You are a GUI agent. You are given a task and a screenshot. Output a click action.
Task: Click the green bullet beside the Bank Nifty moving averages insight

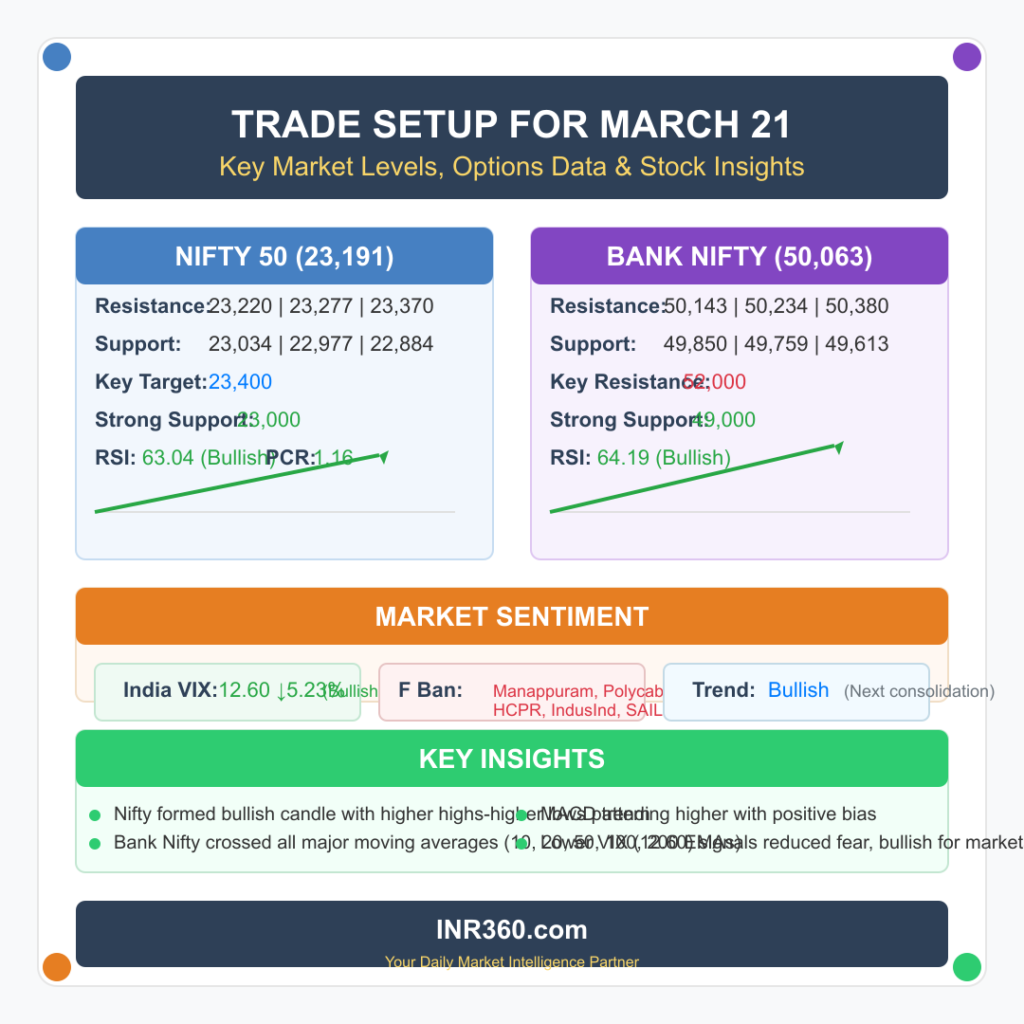click(95, 843)
